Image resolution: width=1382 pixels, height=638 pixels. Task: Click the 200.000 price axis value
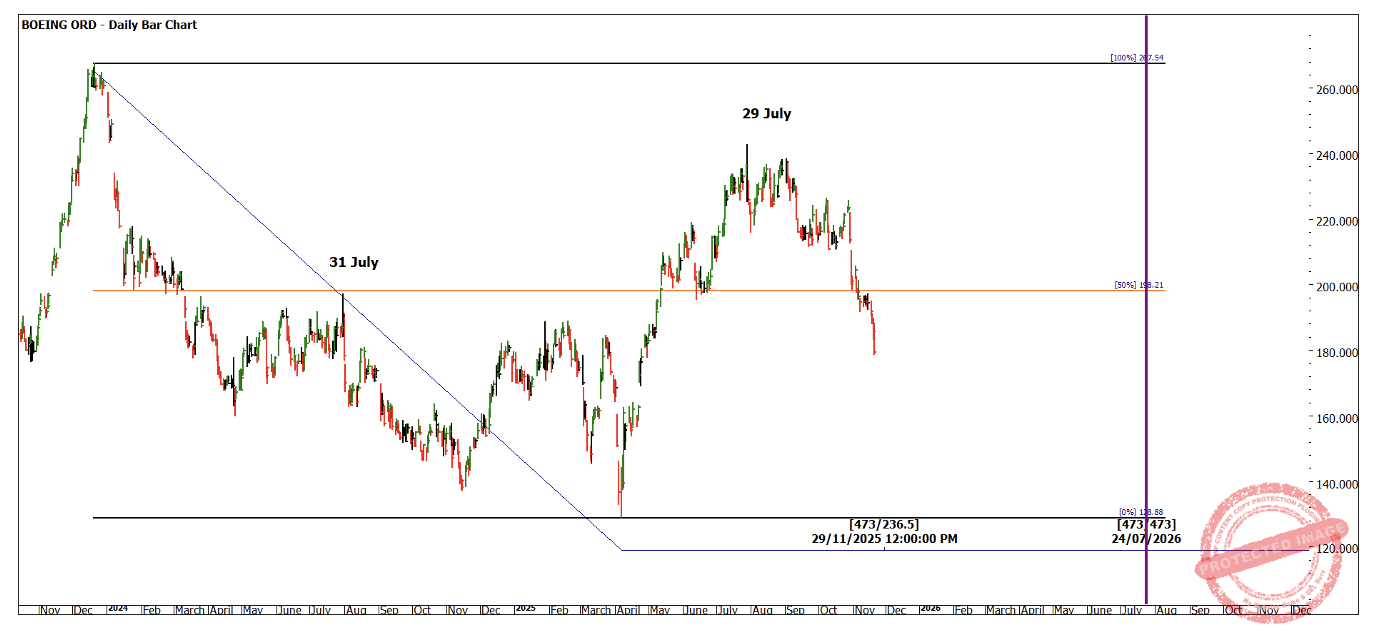pos(1335,287)
